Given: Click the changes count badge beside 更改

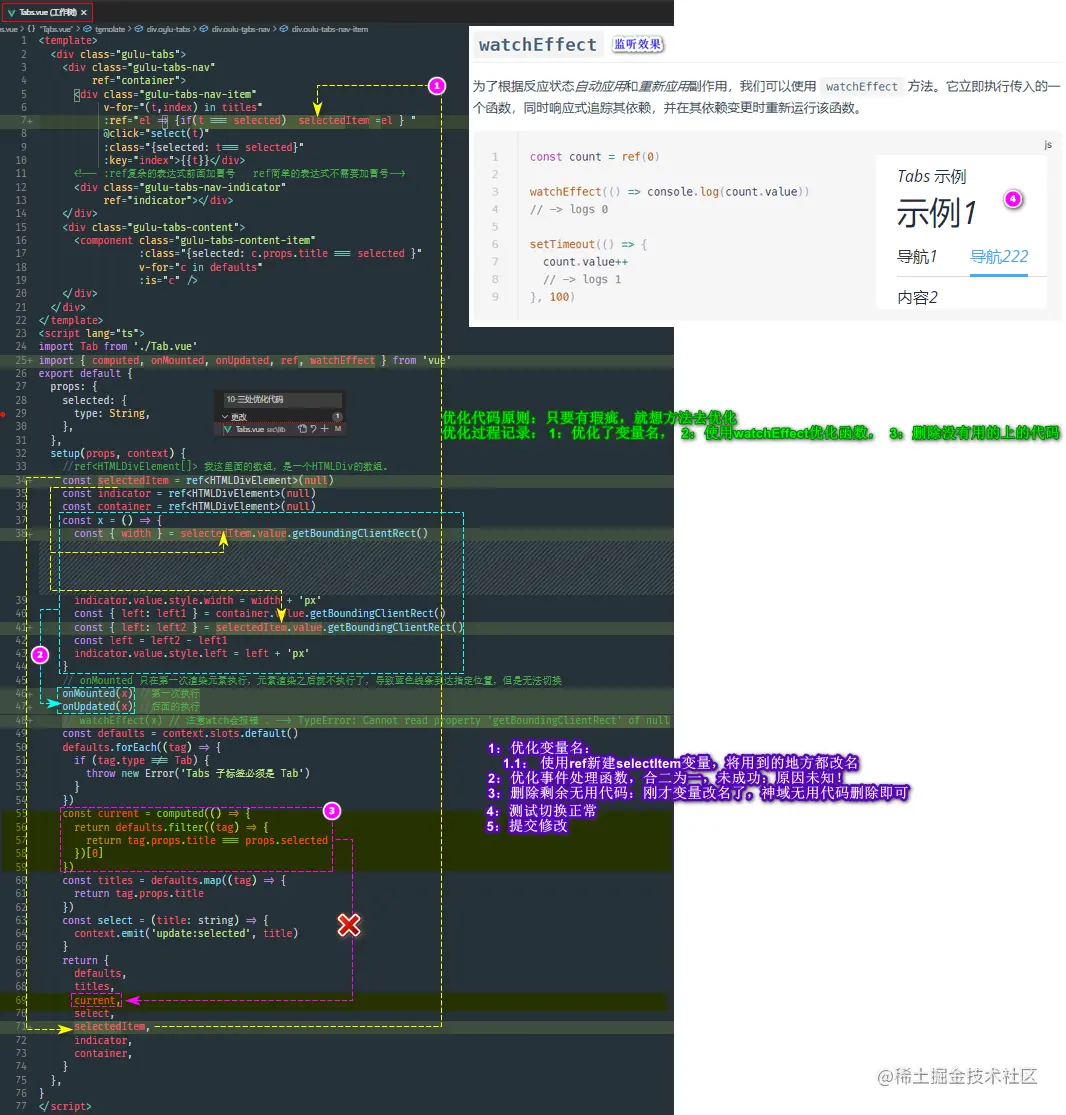Looking at the screenshot, I should 337,416.
